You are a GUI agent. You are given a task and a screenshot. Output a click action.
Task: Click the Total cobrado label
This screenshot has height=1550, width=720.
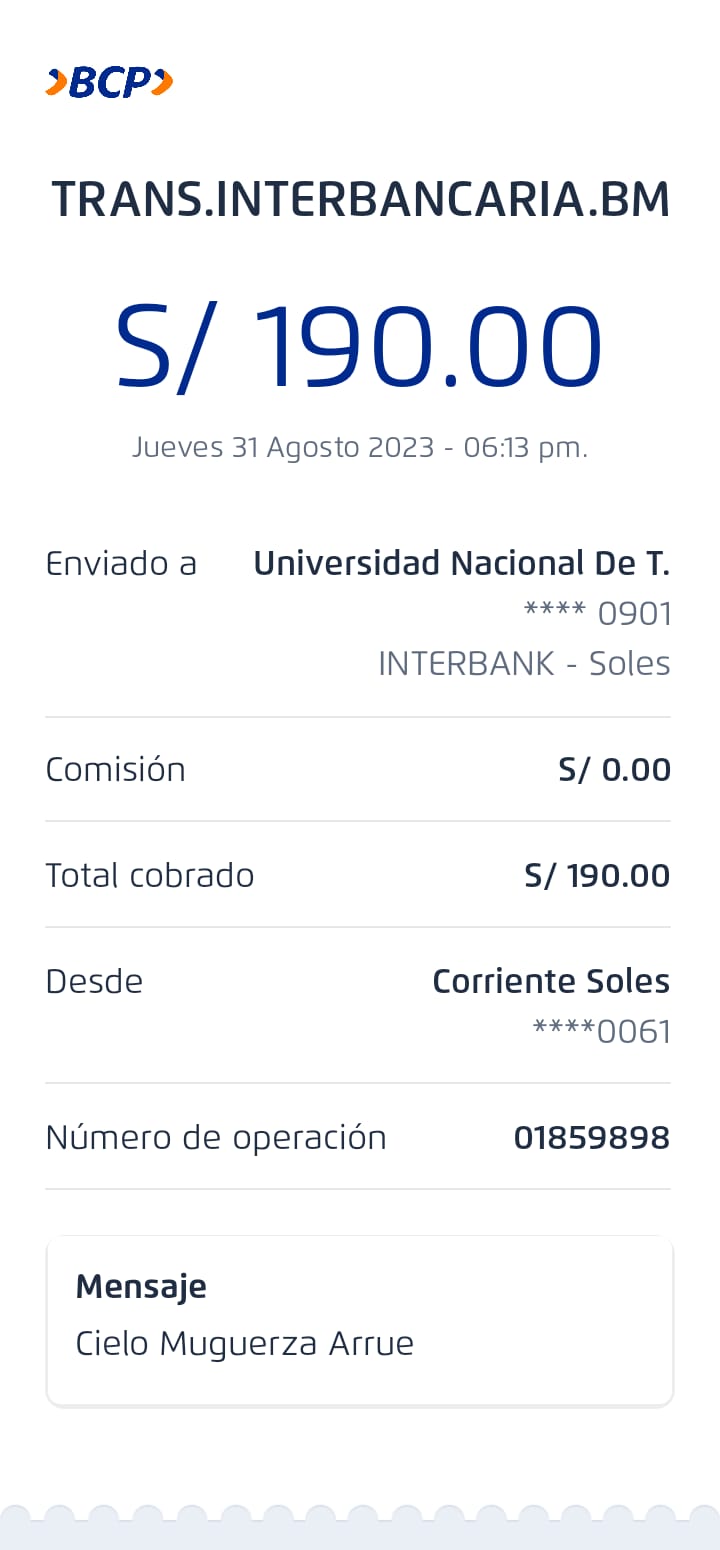click(150, 875)
